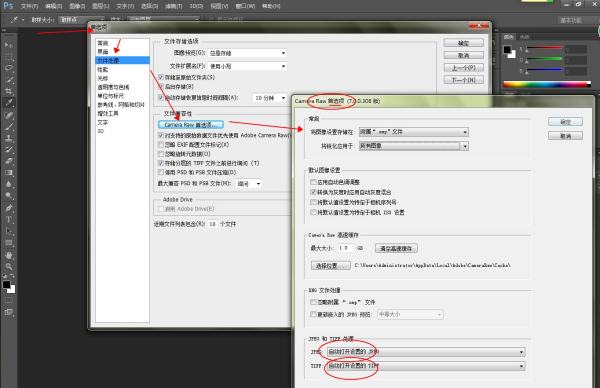This screenshot has height=388, width=600.
Task: Toggle Quick Mask mode icon
Action: pyautogui.click(x=8, y=301)
